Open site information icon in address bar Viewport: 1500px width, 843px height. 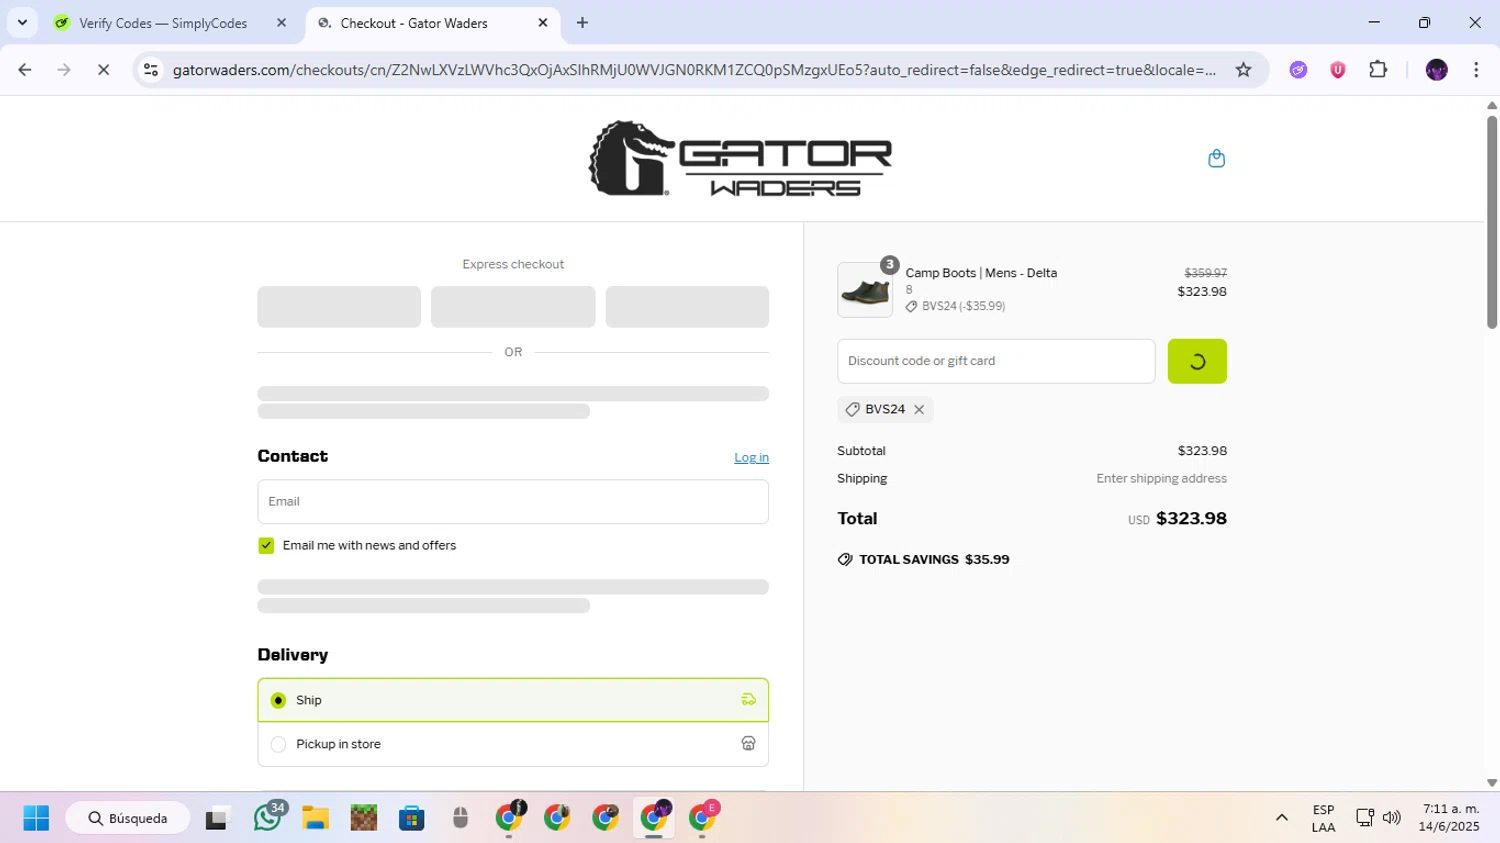click(x=151, y=70)
